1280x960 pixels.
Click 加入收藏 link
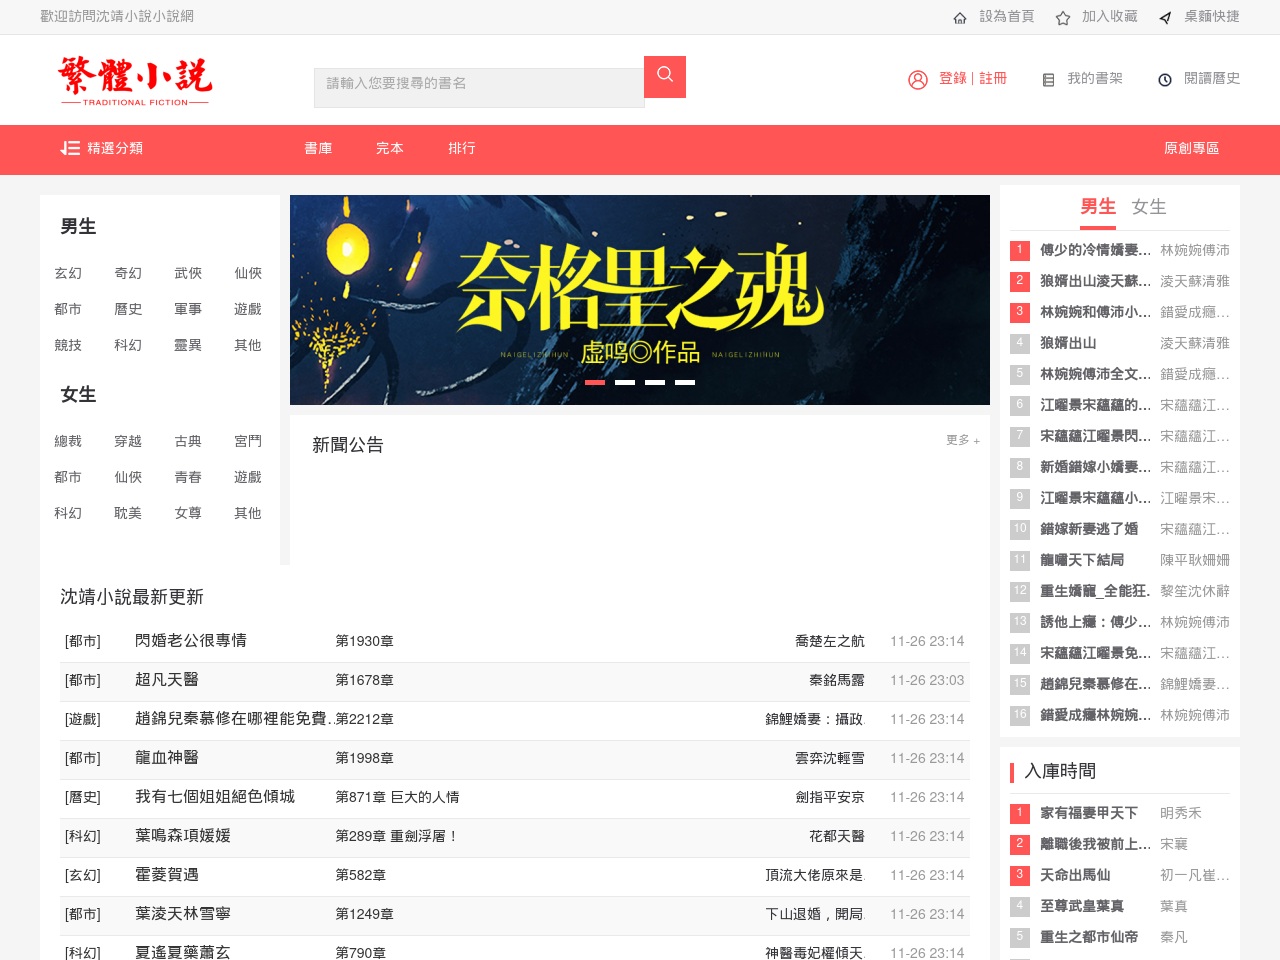1110,16
